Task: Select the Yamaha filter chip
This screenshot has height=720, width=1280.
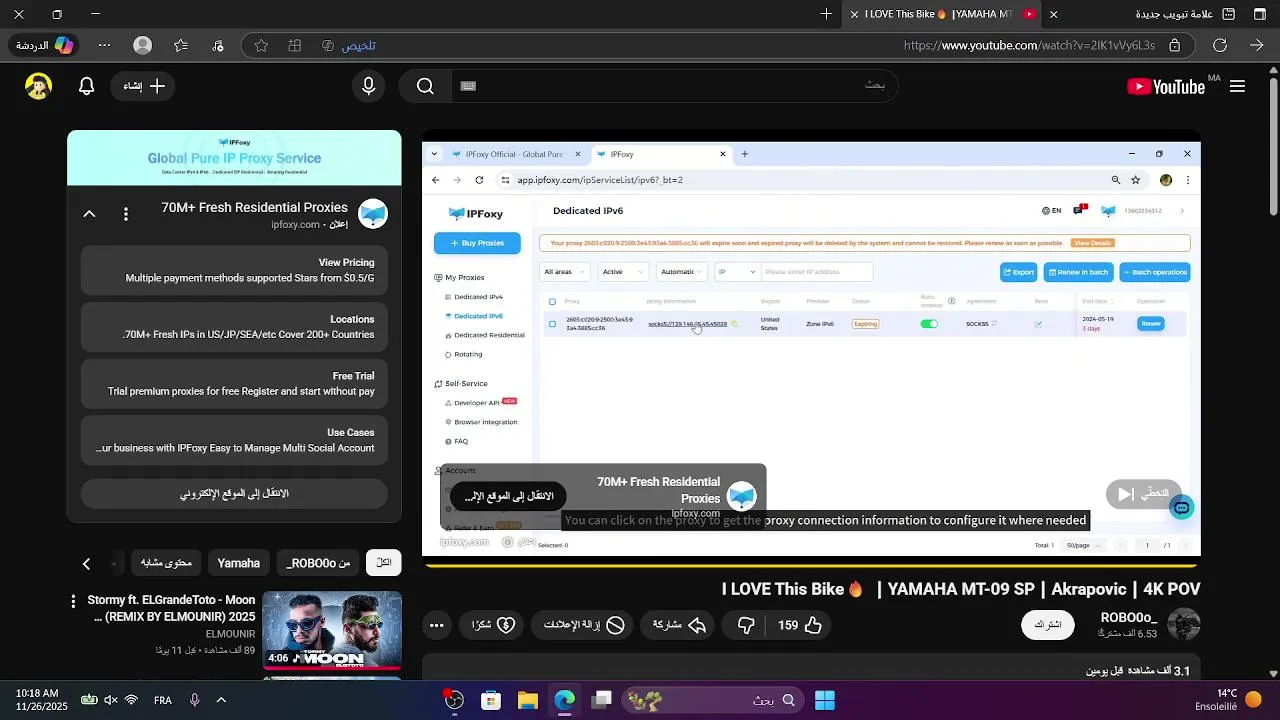Action: pyautogui.click(x=239, y=563)
